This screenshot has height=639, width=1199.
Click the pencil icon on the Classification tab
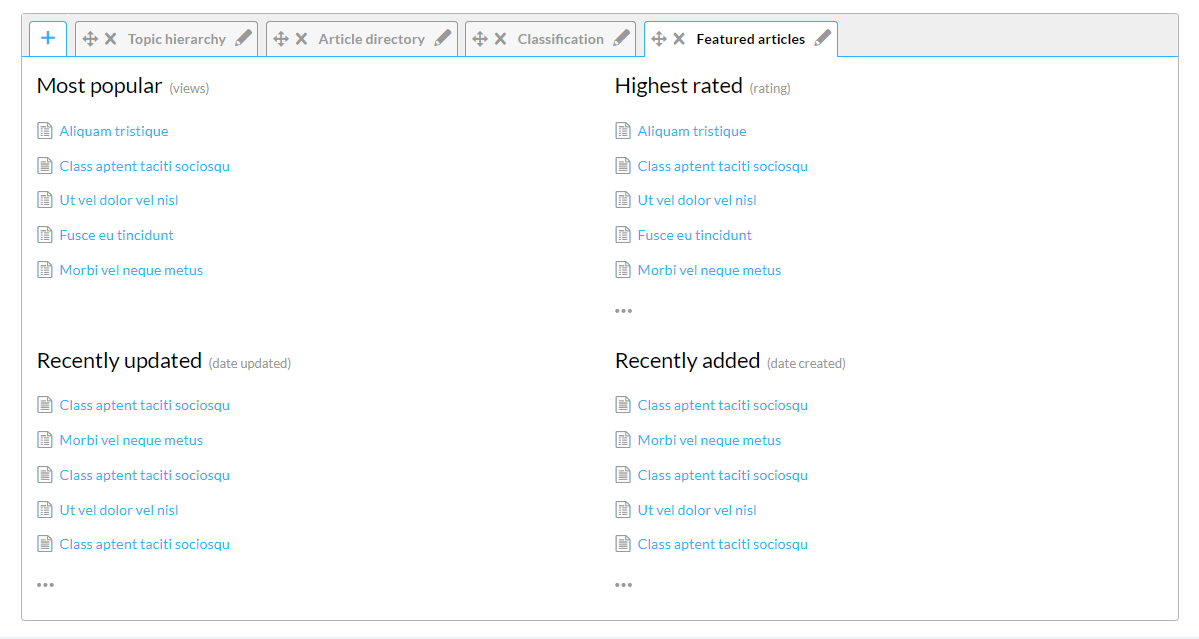622,39
